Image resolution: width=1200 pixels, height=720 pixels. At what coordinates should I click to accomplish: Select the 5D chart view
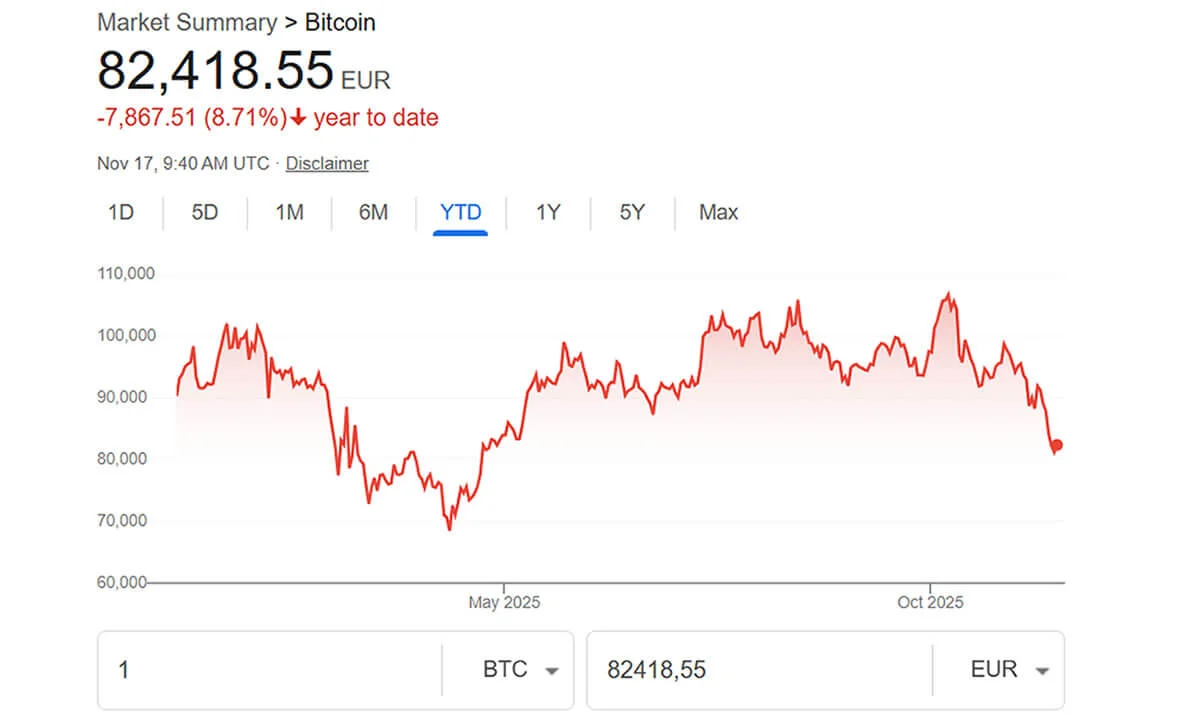click(x=203, y=212)
